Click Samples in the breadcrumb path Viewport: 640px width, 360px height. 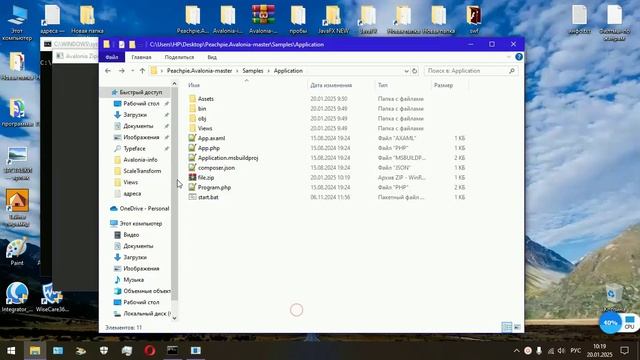tap(253, 71)
